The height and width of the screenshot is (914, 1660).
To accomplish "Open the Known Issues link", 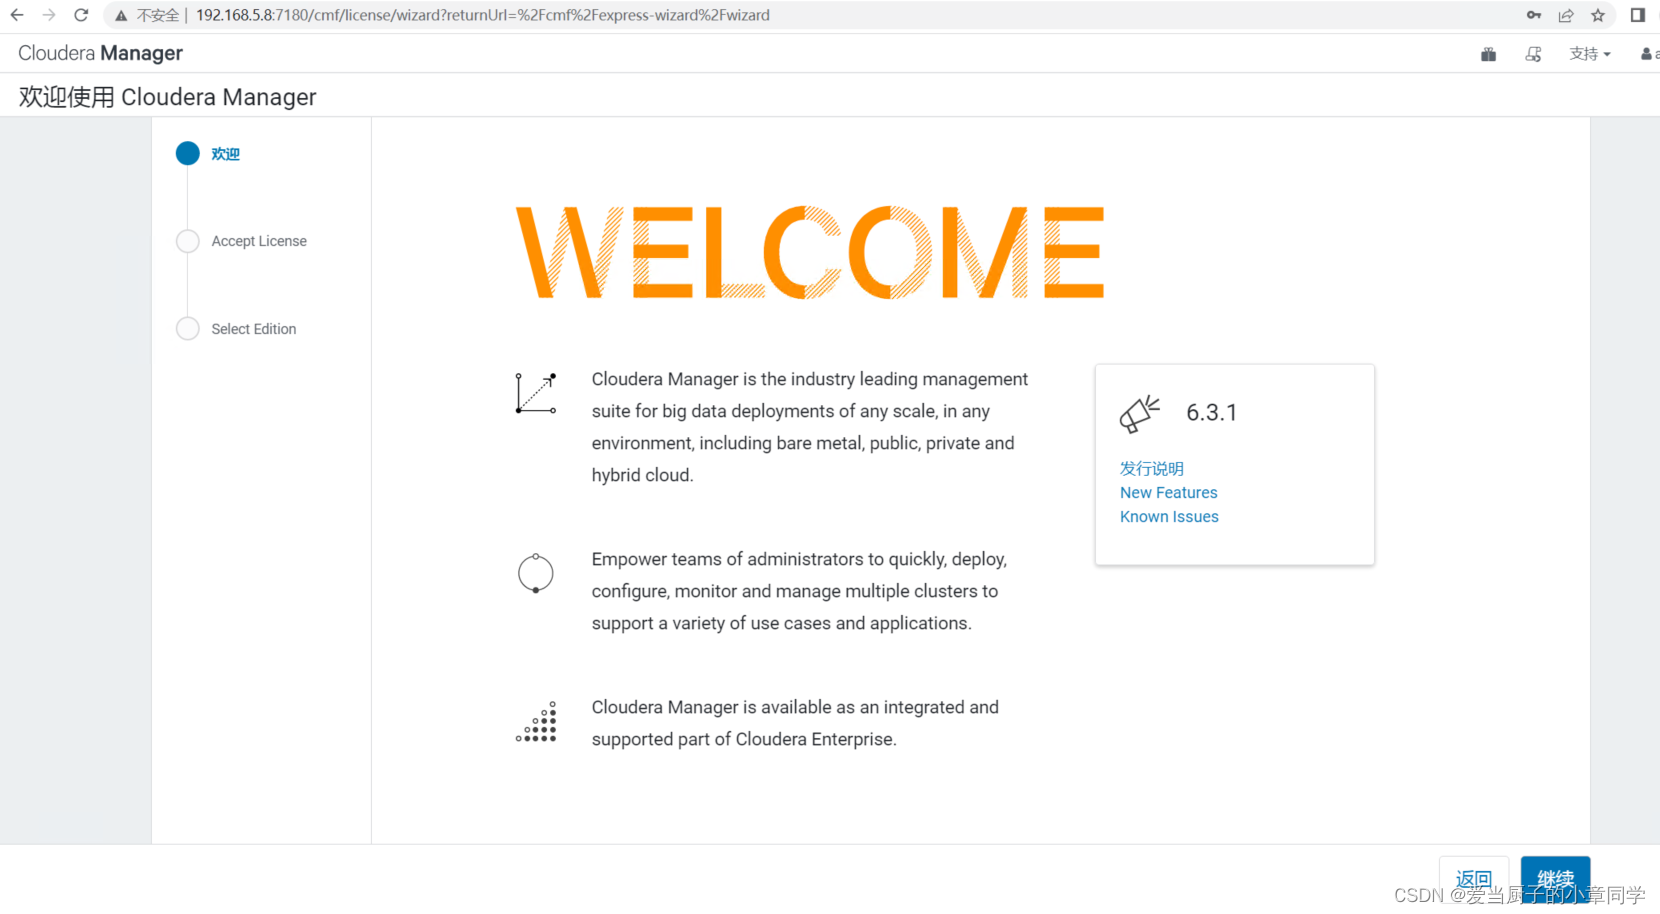I will (1169, 517).
